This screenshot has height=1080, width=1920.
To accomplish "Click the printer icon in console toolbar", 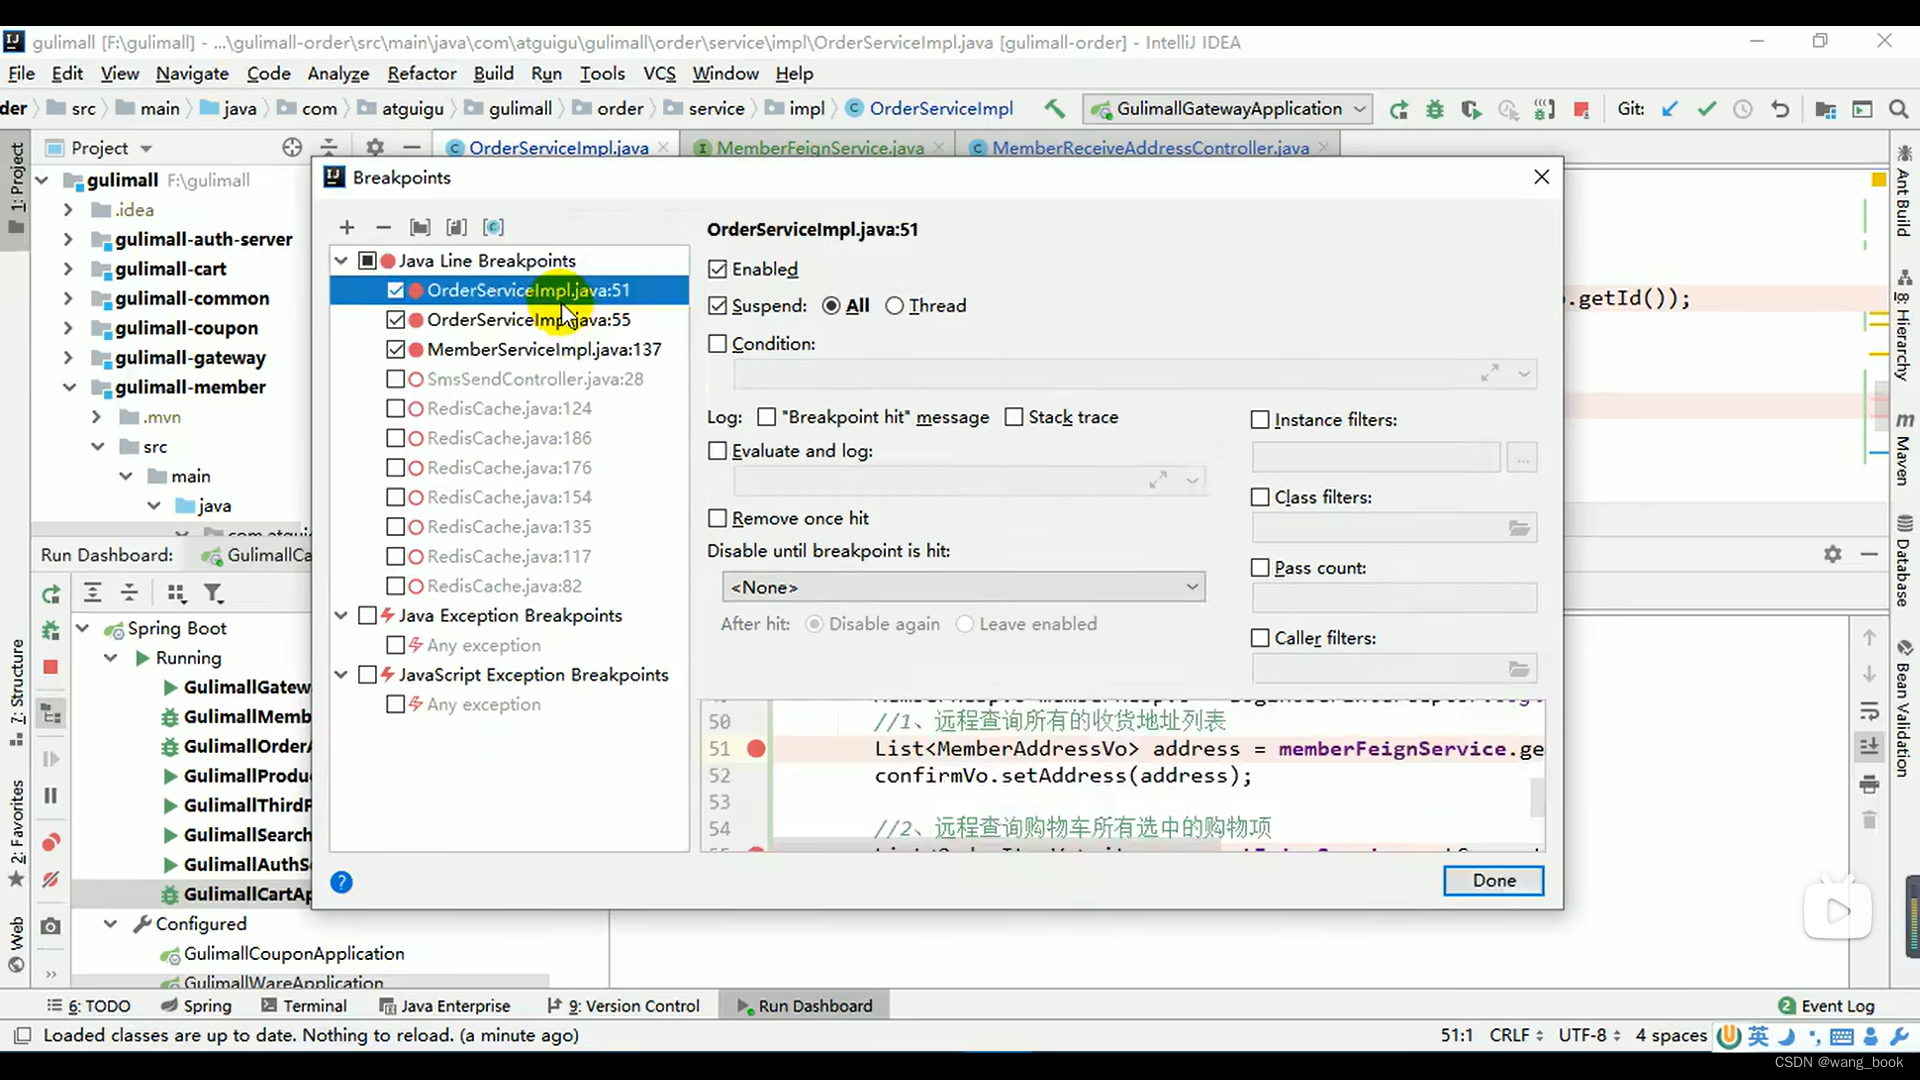I will click(x=1869, y=785).
